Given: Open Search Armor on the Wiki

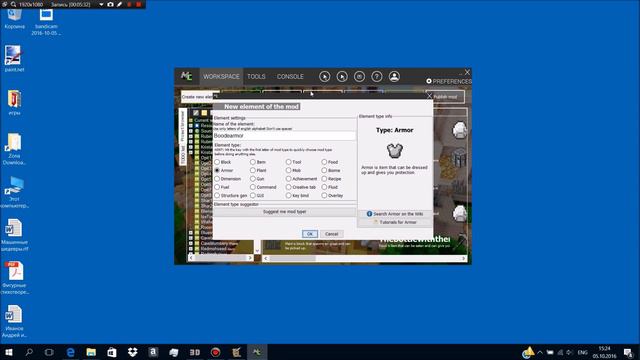Looking at the screenshot, I should (x=395, y=214).
